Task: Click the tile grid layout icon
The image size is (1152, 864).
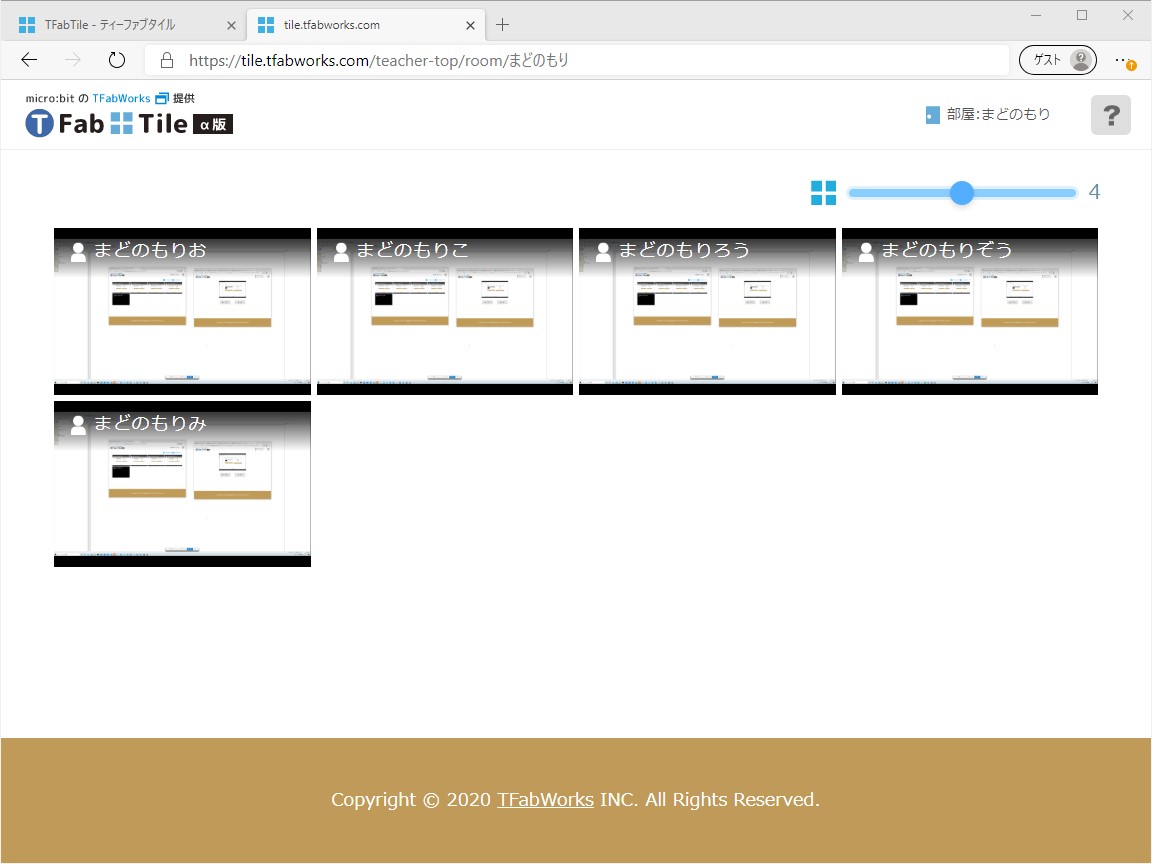Action: click(x=823, y=193)
